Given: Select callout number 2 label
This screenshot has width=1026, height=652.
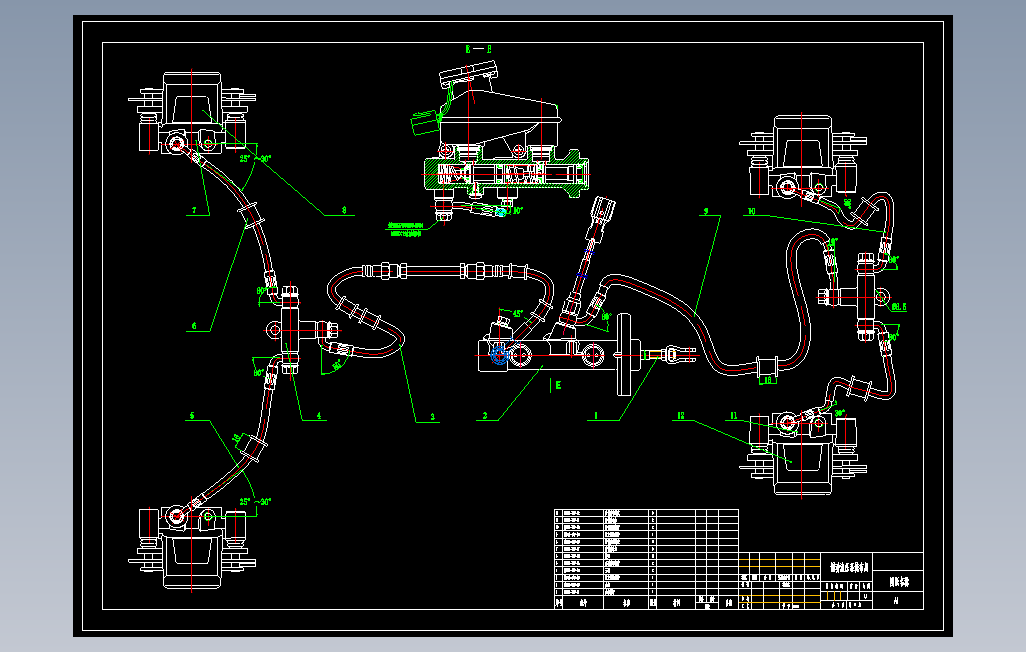Looking at the screenshot, I should tap(485, 416).
